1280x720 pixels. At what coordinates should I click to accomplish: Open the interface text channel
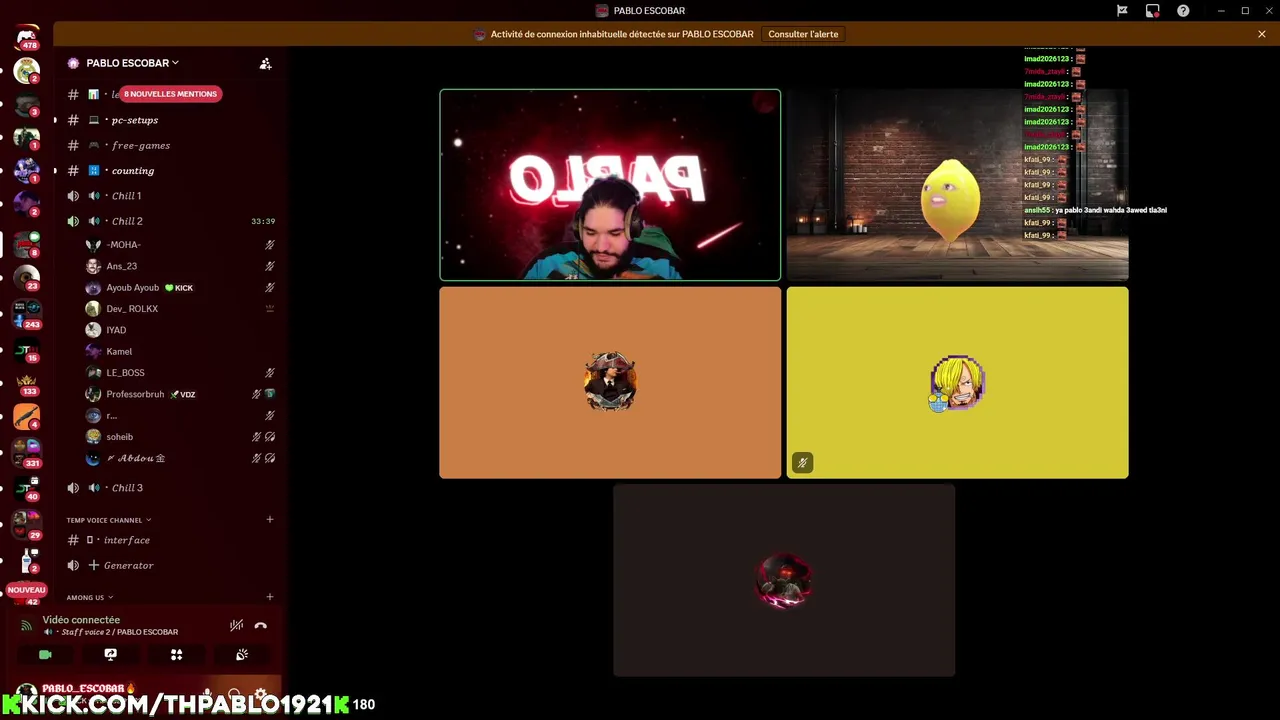pos(168,540)
